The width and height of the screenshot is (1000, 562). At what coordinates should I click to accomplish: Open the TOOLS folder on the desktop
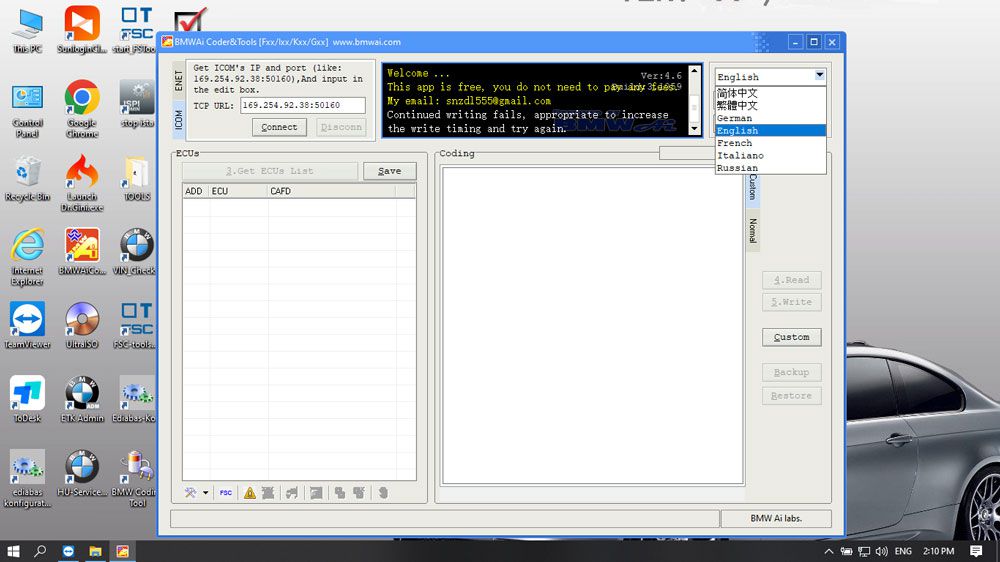click(x=136, y=180)
